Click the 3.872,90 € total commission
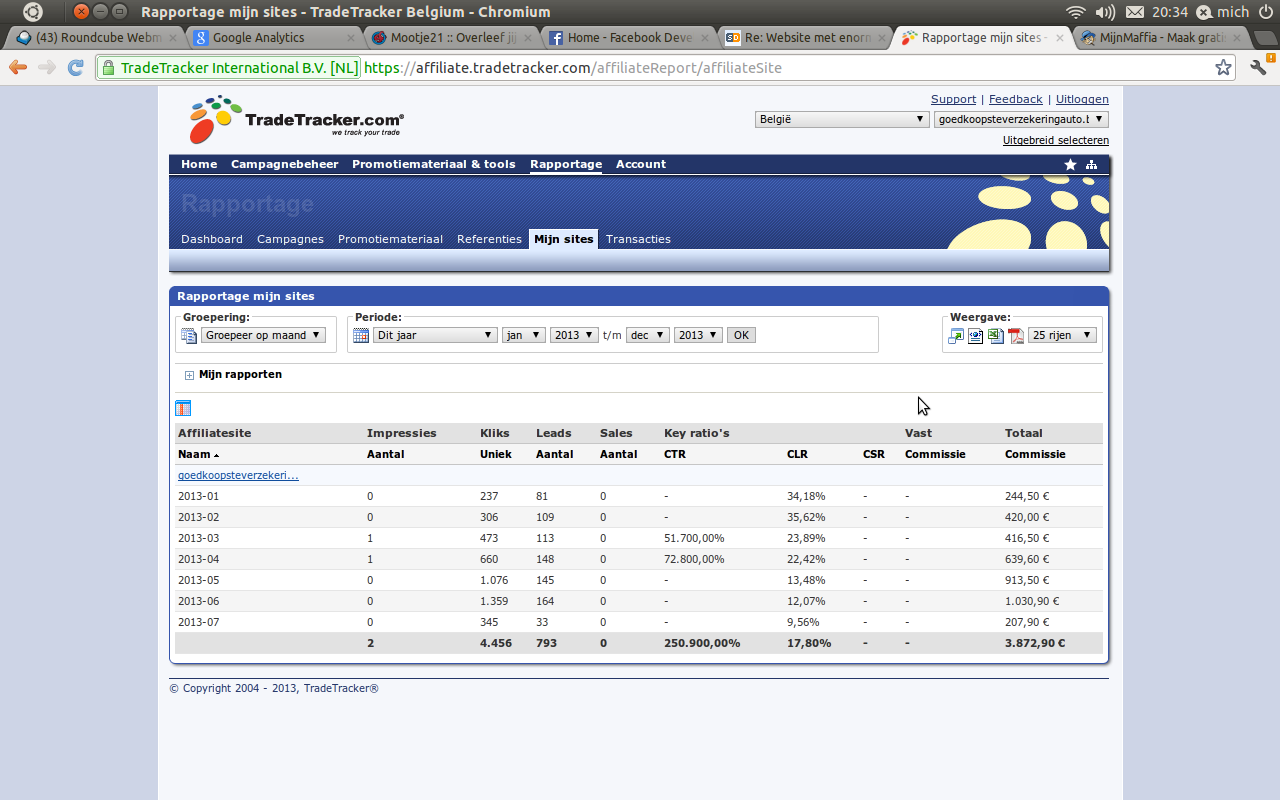The height and width of the screenshot is (800, 1280). [x=1035, y=643]
